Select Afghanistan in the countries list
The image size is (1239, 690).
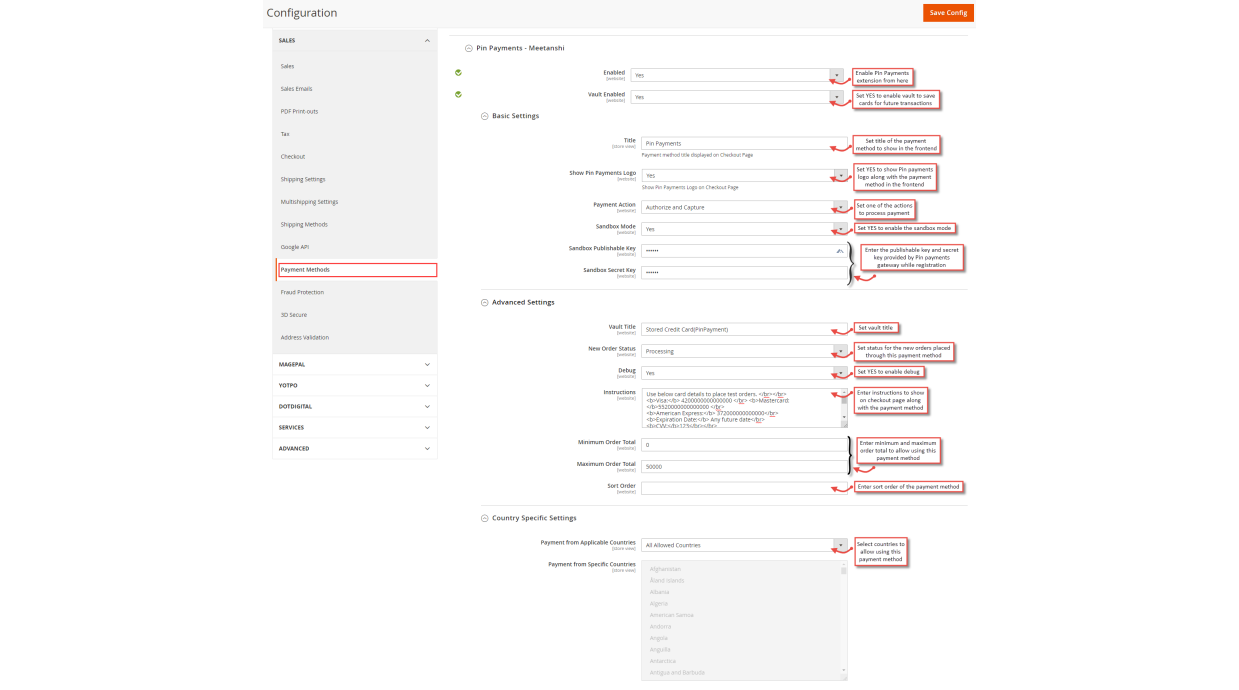(665, 569)
